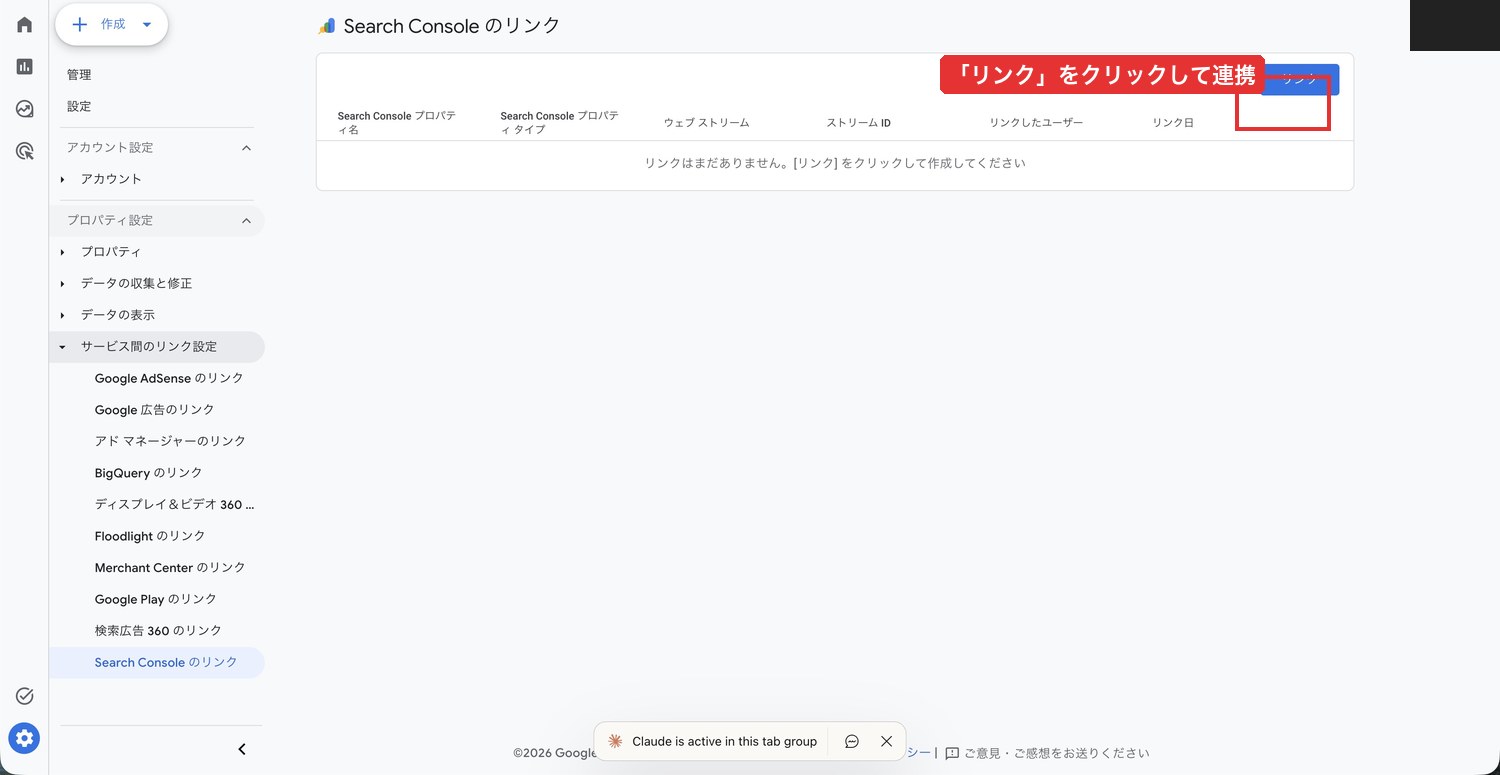Click the checkmark circle icon above the gear
This screenshot has height=775, width=1500.
click(24, 696)
